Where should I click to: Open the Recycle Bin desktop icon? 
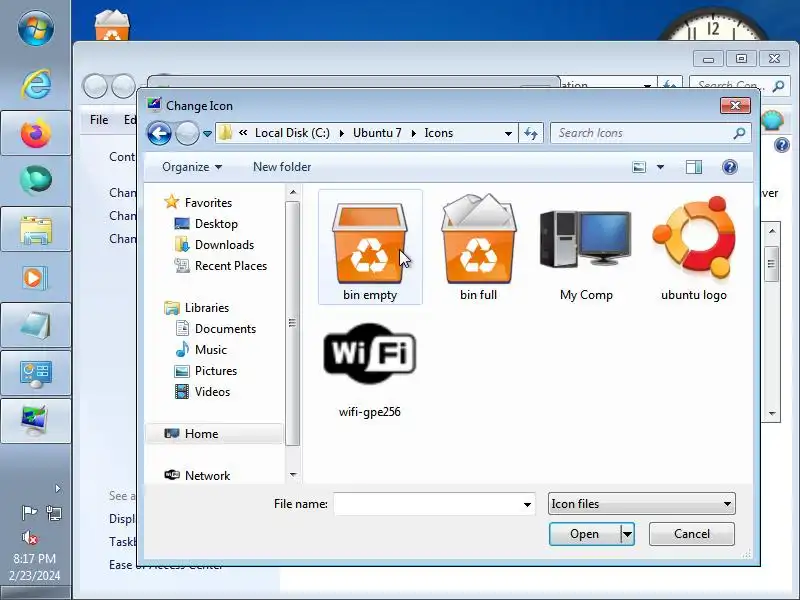[x=112, y=24]
